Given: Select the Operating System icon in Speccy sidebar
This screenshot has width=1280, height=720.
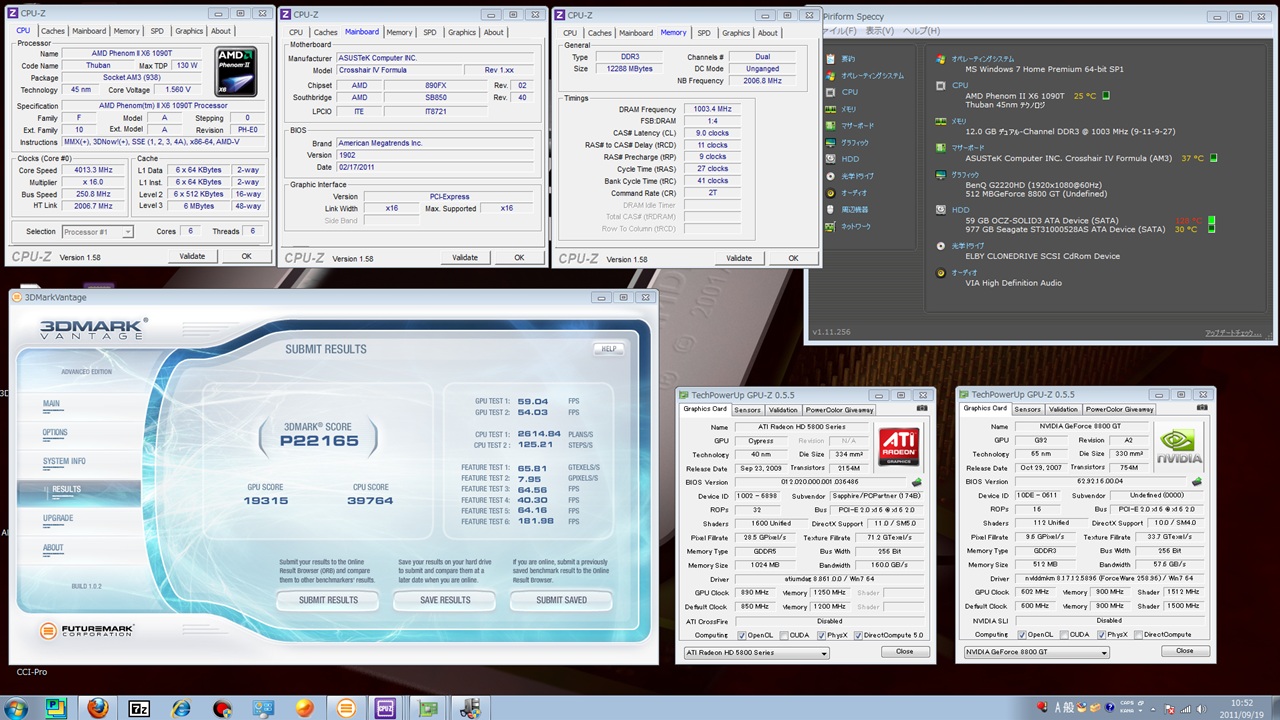Looking at the screenshot, I should click(830, 75).
